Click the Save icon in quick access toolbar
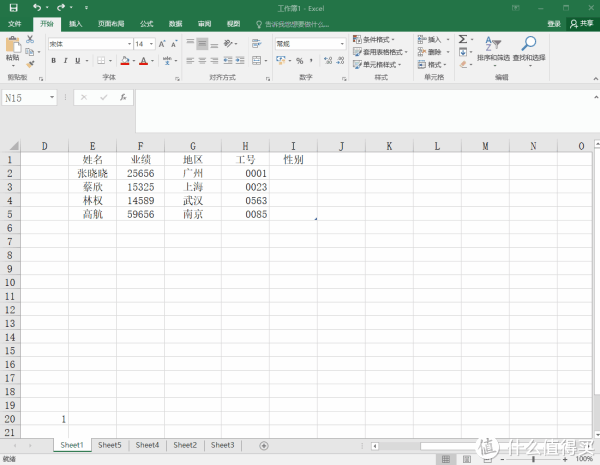The width and height of the screenshot is (600, 465). [x=14, y=7]
